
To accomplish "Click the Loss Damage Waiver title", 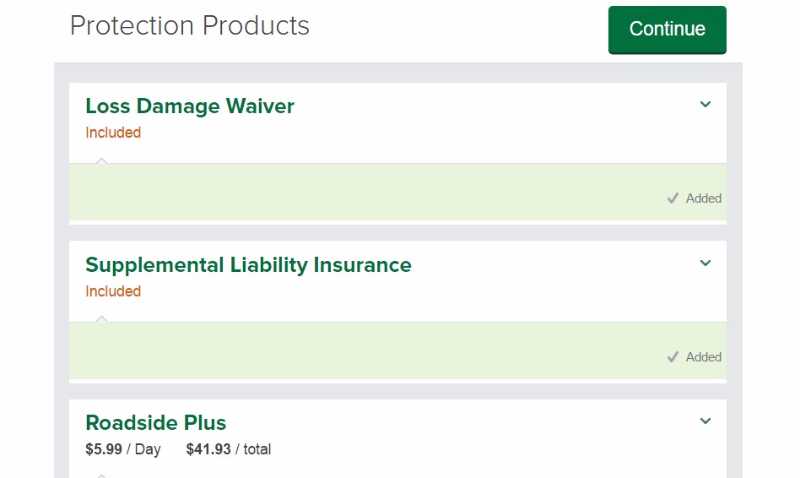I will 190,106.
